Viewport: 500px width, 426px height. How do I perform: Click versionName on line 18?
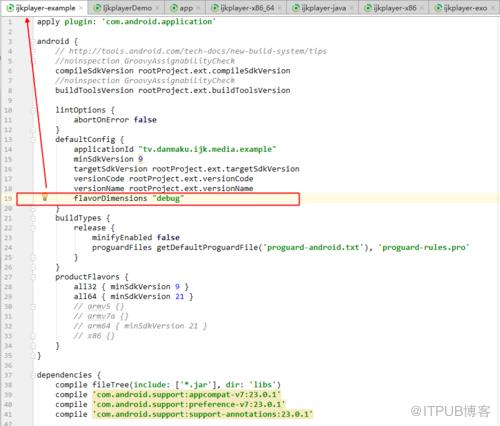tap(99, 188)
